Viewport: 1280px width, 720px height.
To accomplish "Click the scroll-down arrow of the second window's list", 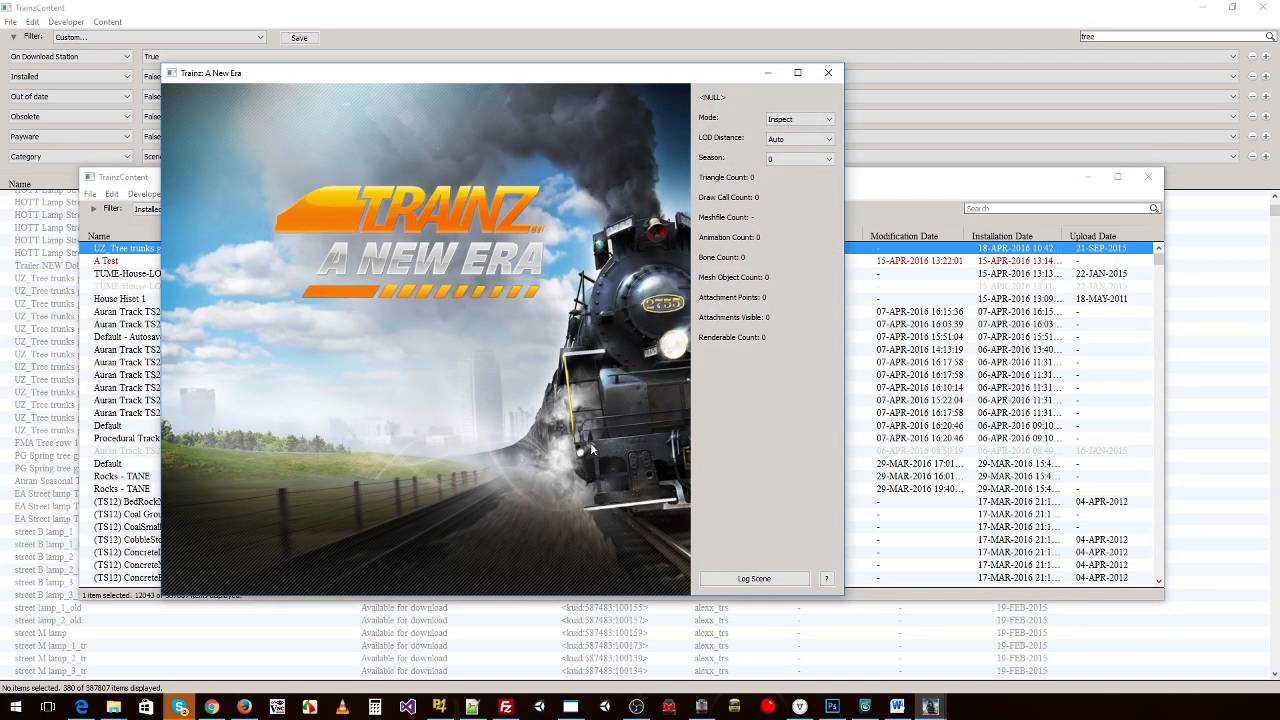I will pos(1159,581).
